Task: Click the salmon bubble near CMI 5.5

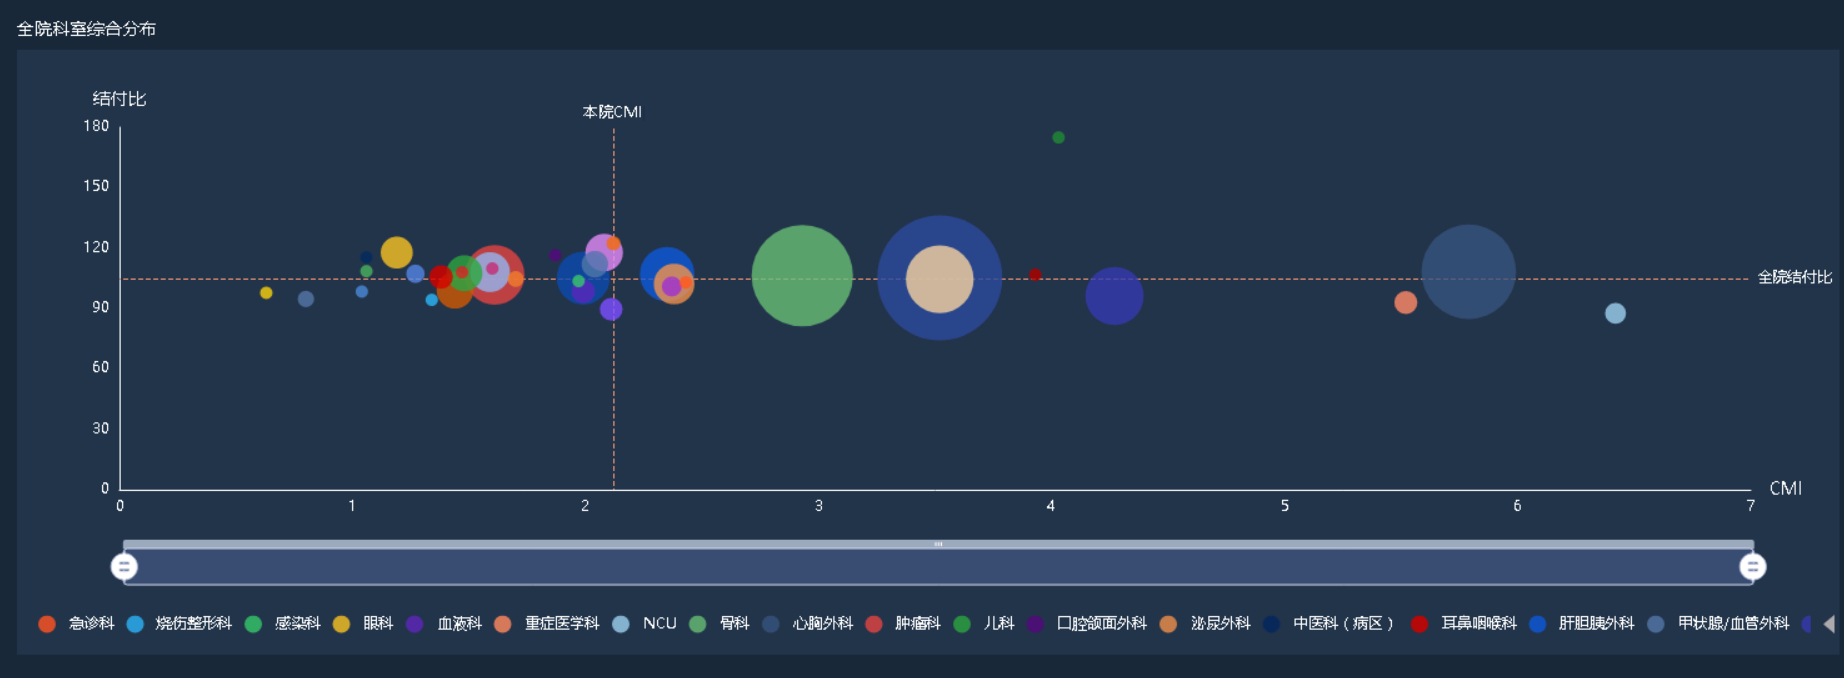Action: click(1405, 302)
